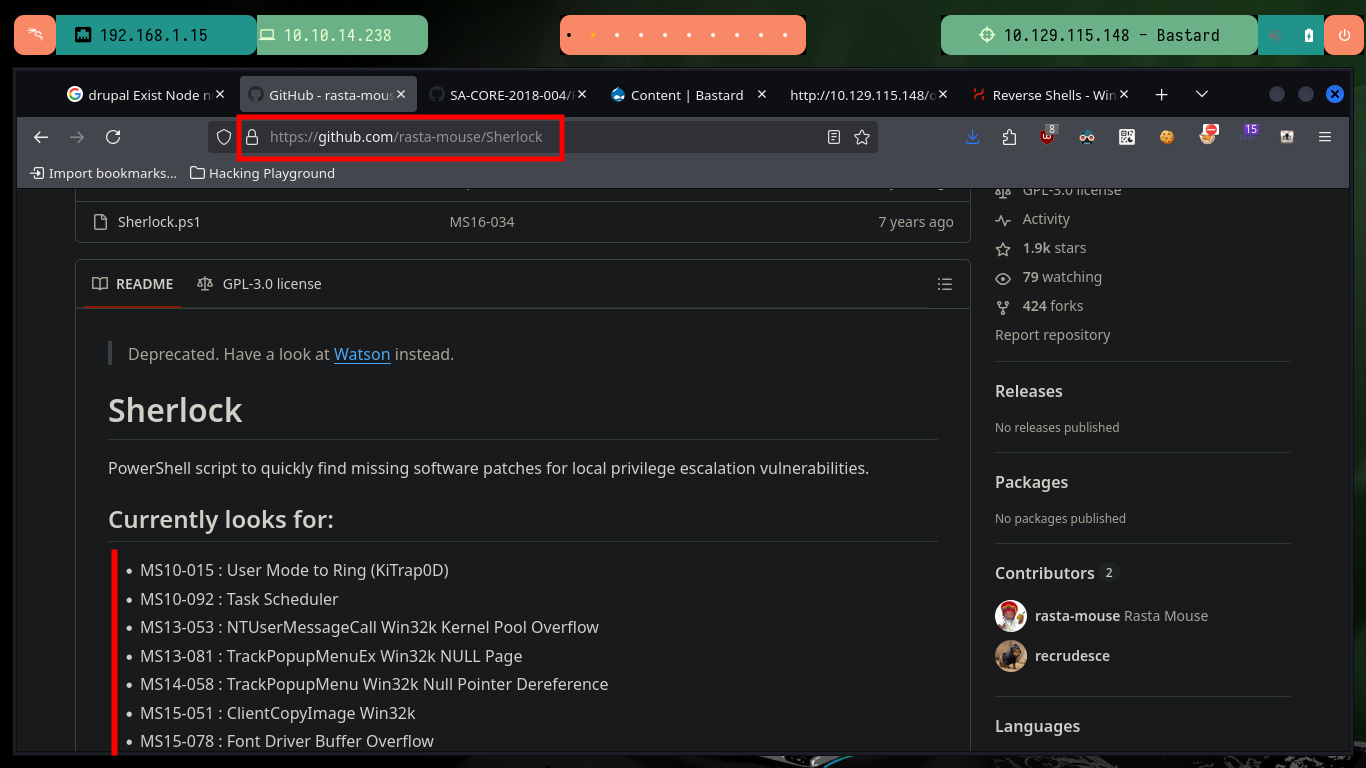Click the rightmost extension before the menu
This screenshot has width=1366, height=768.
pyautogui.click(x=1287, y=137)
